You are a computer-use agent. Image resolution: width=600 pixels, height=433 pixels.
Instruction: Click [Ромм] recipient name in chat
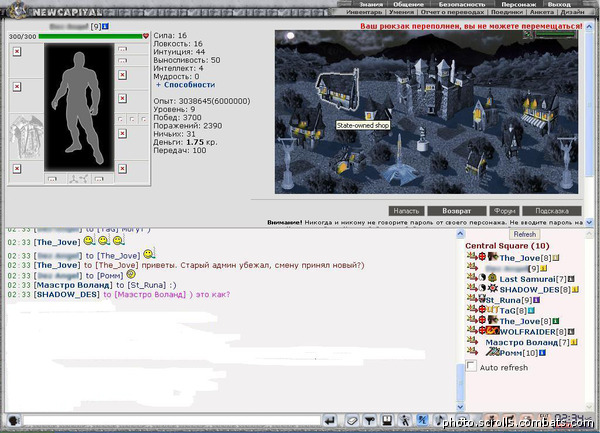(x=110, y=275)
